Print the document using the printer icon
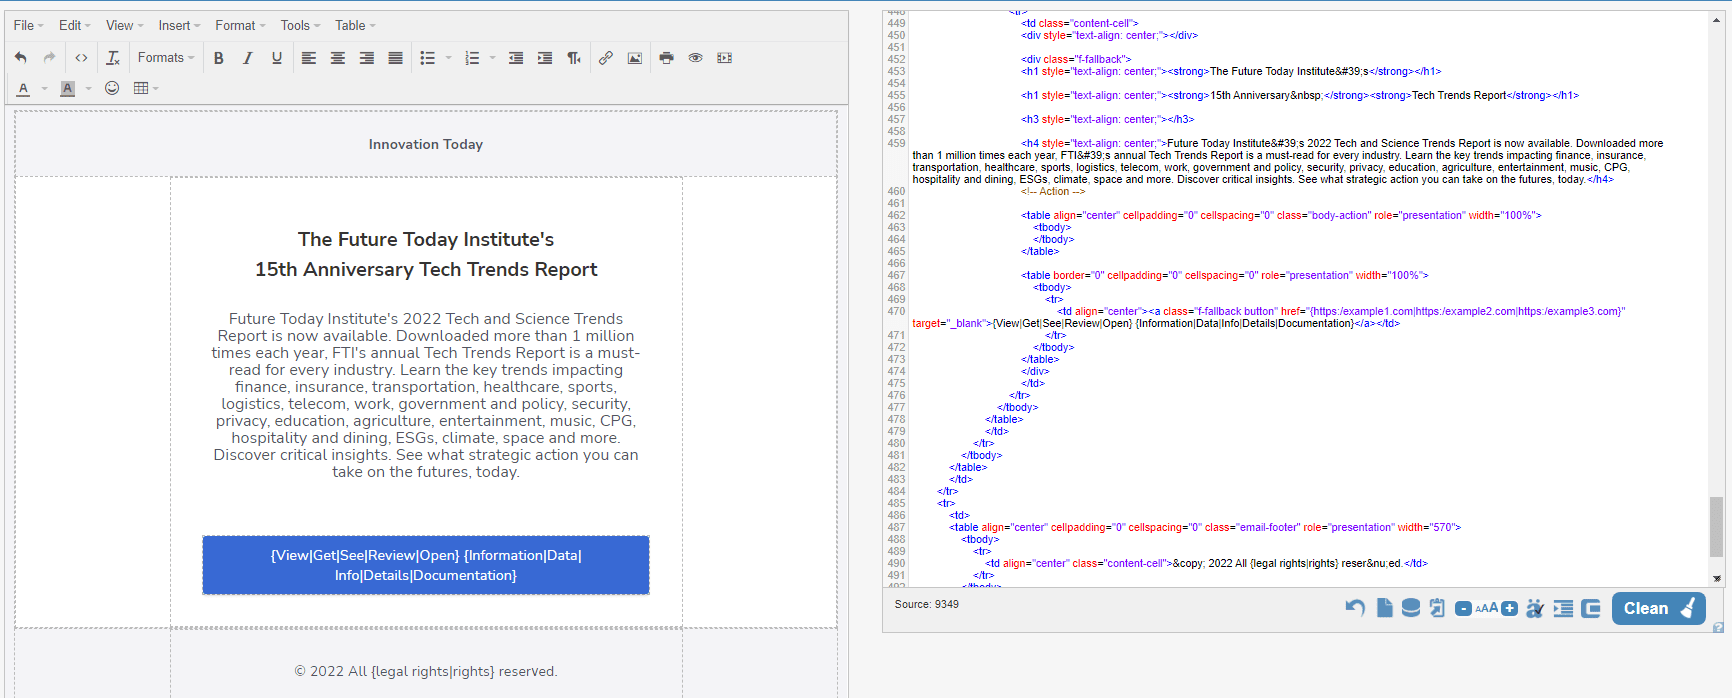This screenshot has height=698, width=1732. [667, 58]
